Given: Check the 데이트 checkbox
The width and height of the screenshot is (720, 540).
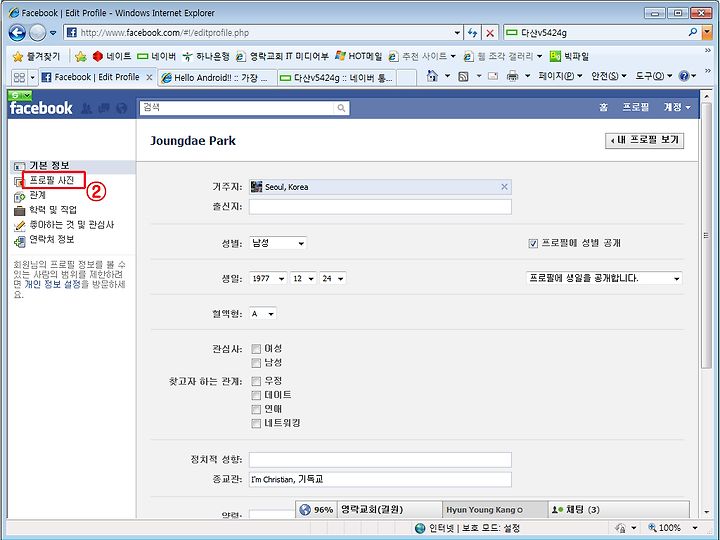Looking at the screenshot, I should 256,395.
